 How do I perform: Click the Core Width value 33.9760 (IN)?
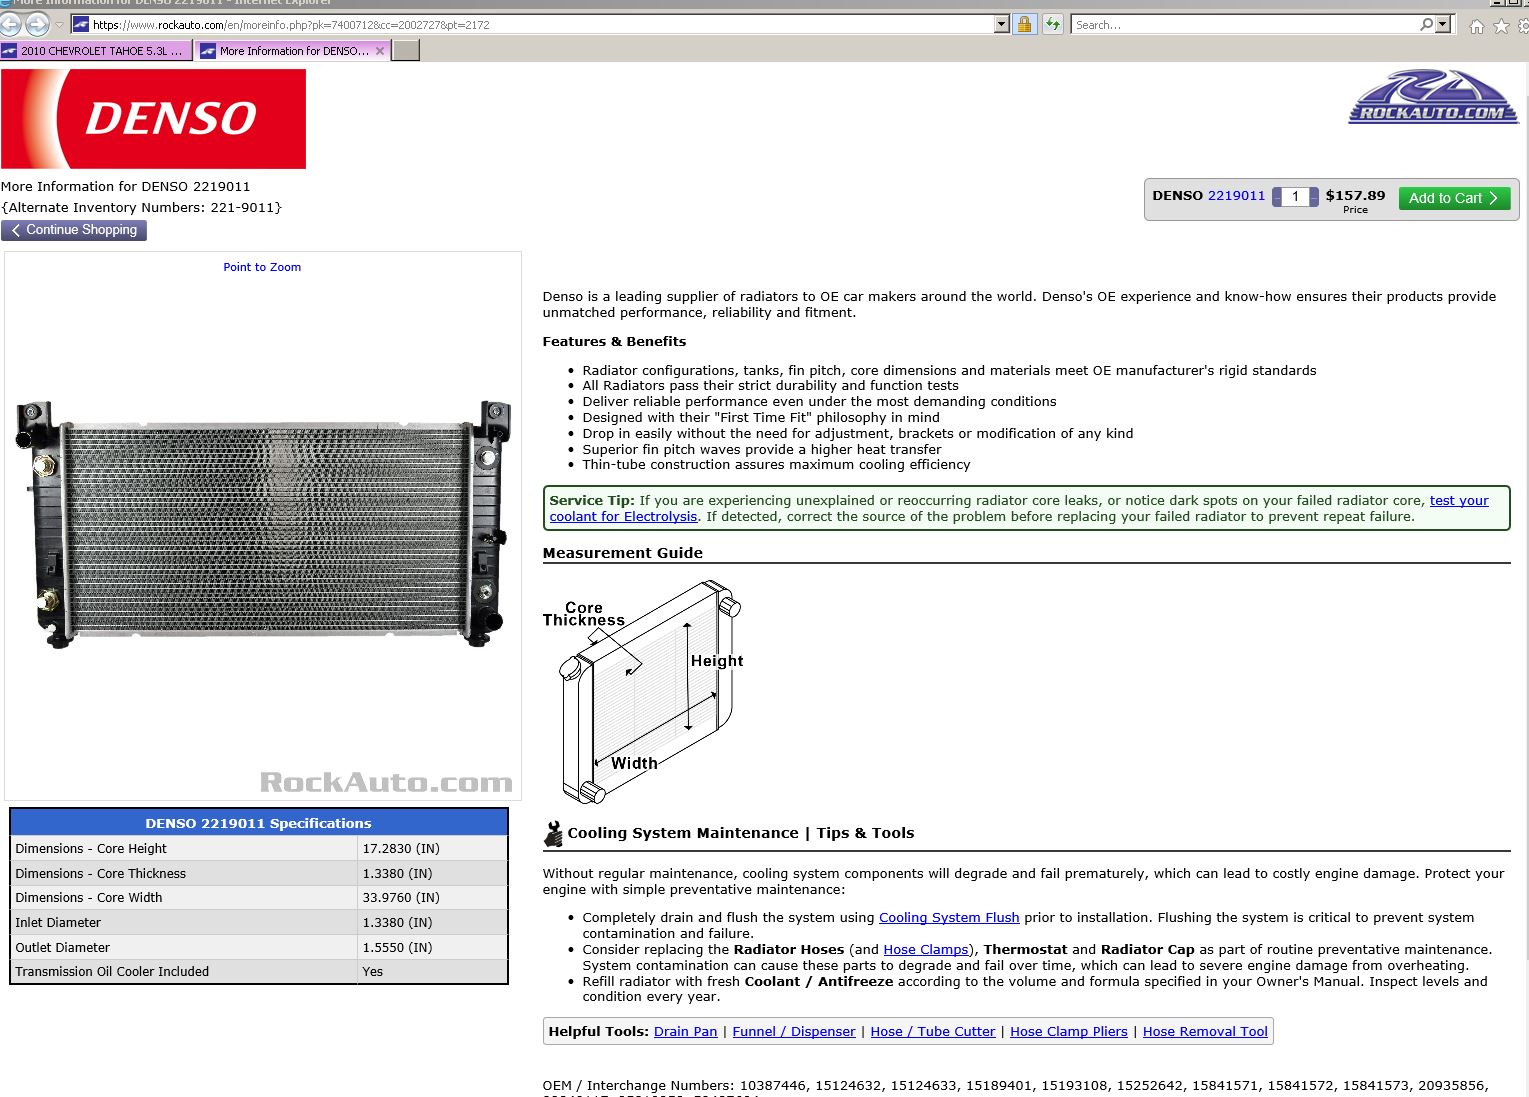[401, 898]
